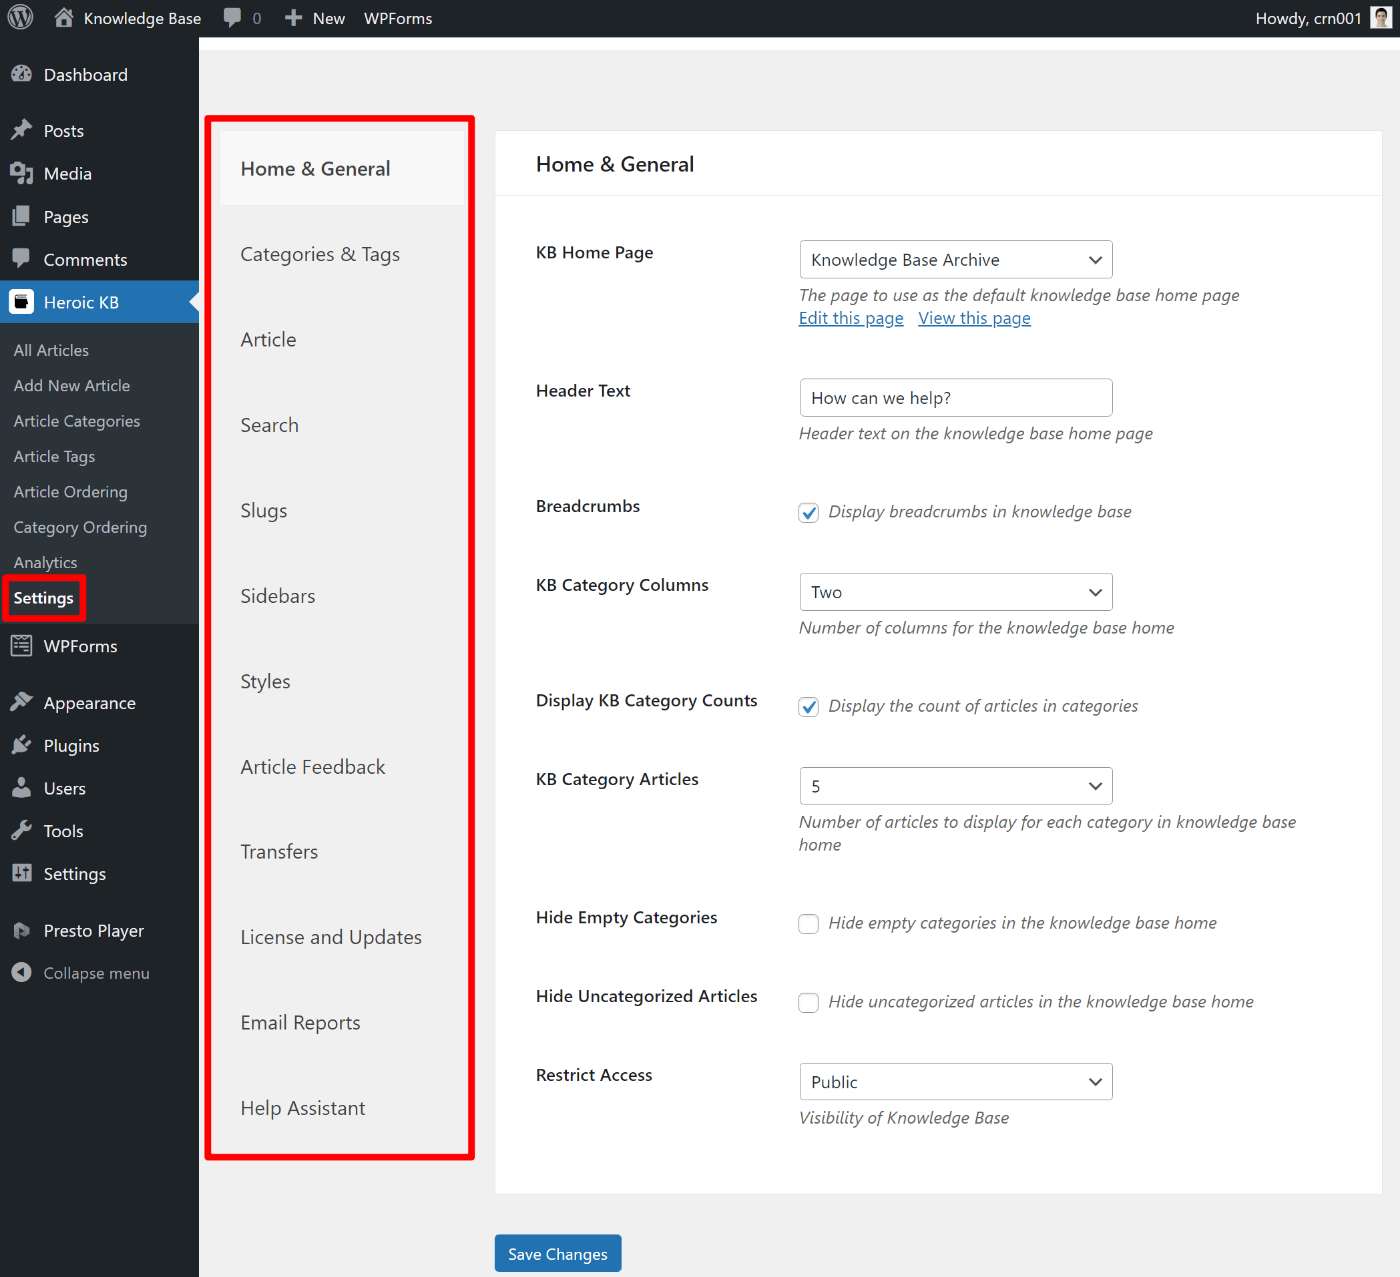Collapse the admin menu using the arrow icon

coord(21,972)
